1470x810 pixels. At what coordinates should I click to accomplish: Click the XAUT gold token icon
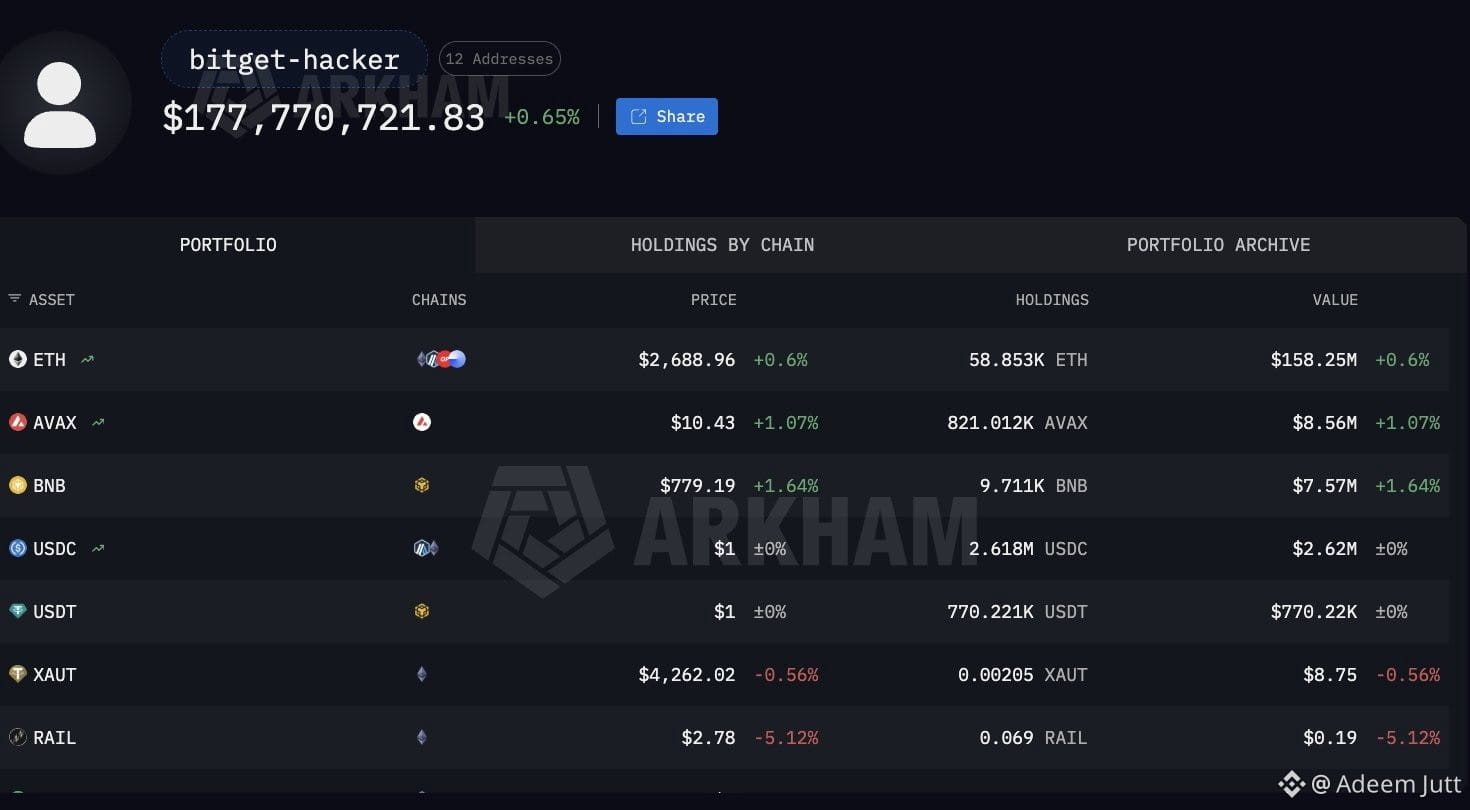point(18,674)
